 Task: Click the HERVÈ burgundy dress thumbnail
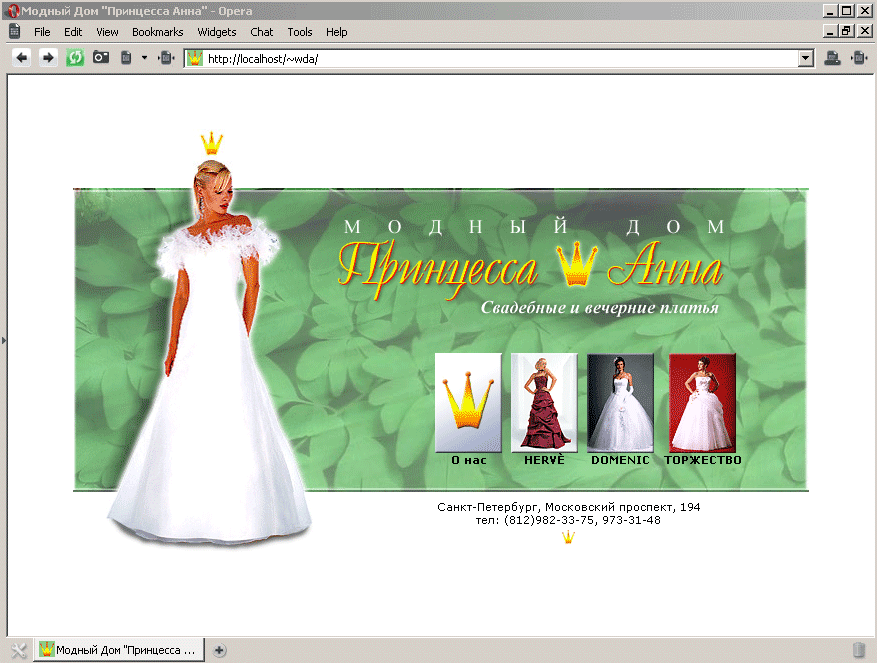544,402
